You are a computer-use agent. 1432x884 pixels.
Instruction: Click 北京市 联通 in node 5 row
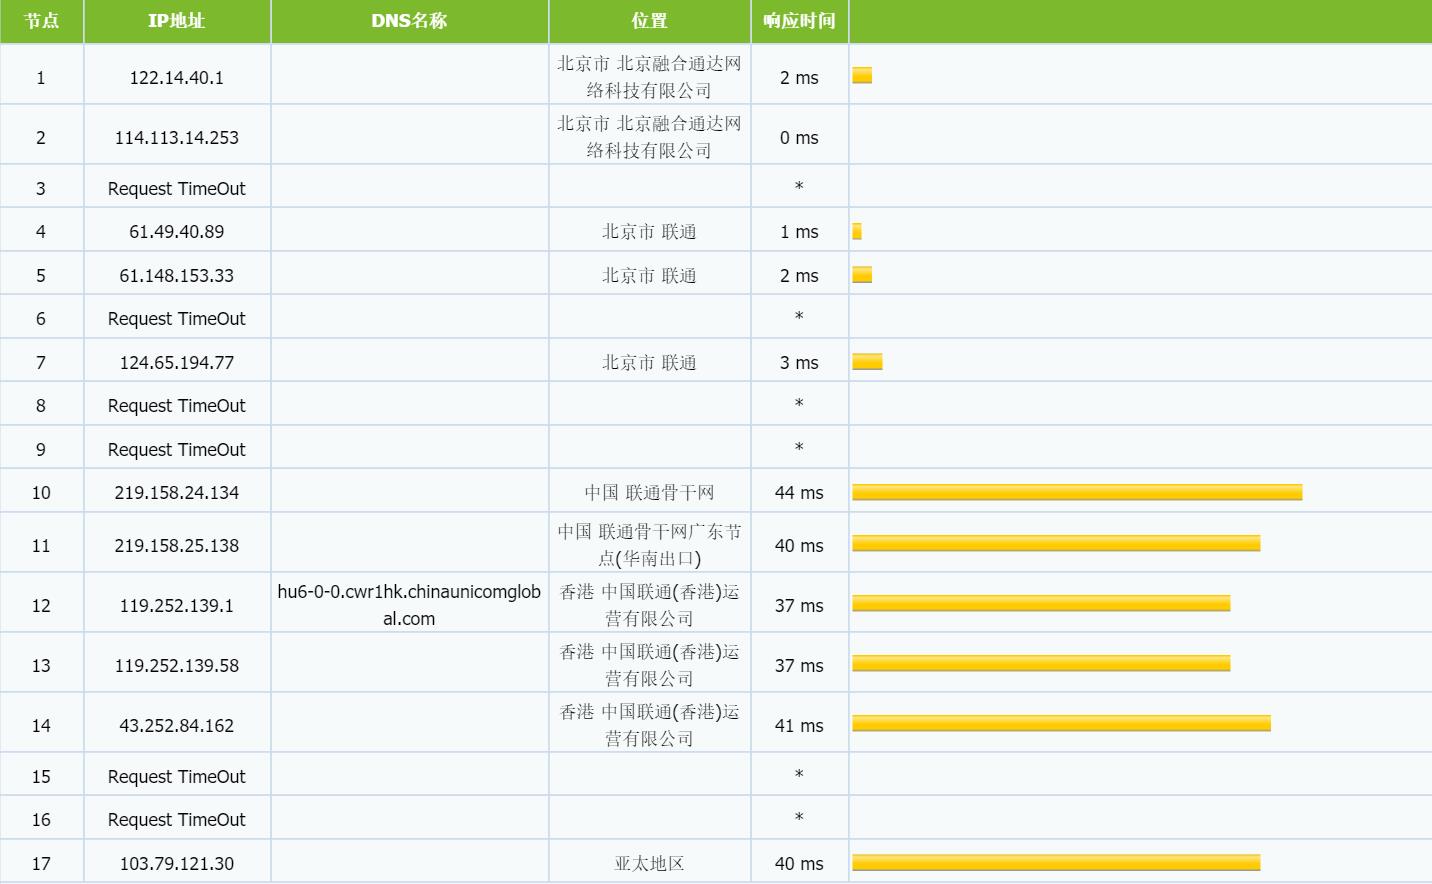point(649,276)
